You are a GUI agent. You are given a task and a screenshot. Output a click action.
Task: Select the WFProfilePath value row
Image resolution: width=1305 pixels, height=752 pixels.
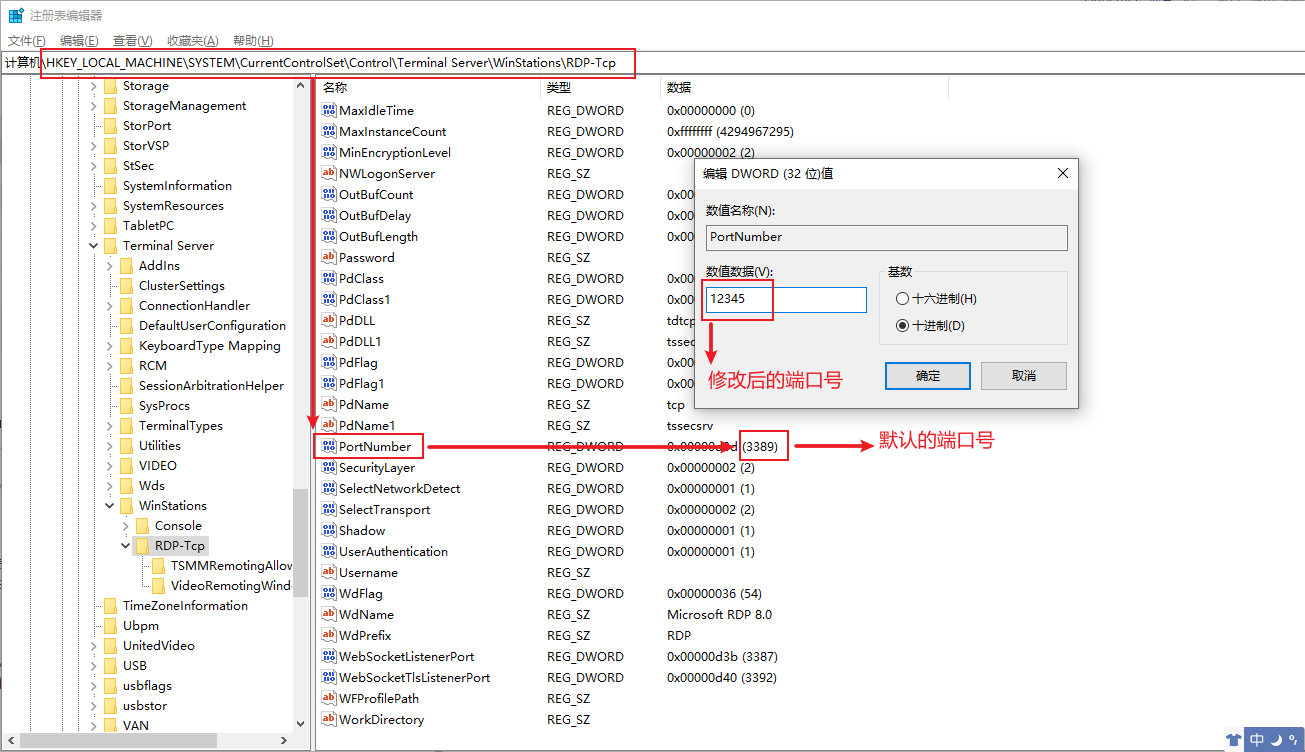tap(631, 698)
